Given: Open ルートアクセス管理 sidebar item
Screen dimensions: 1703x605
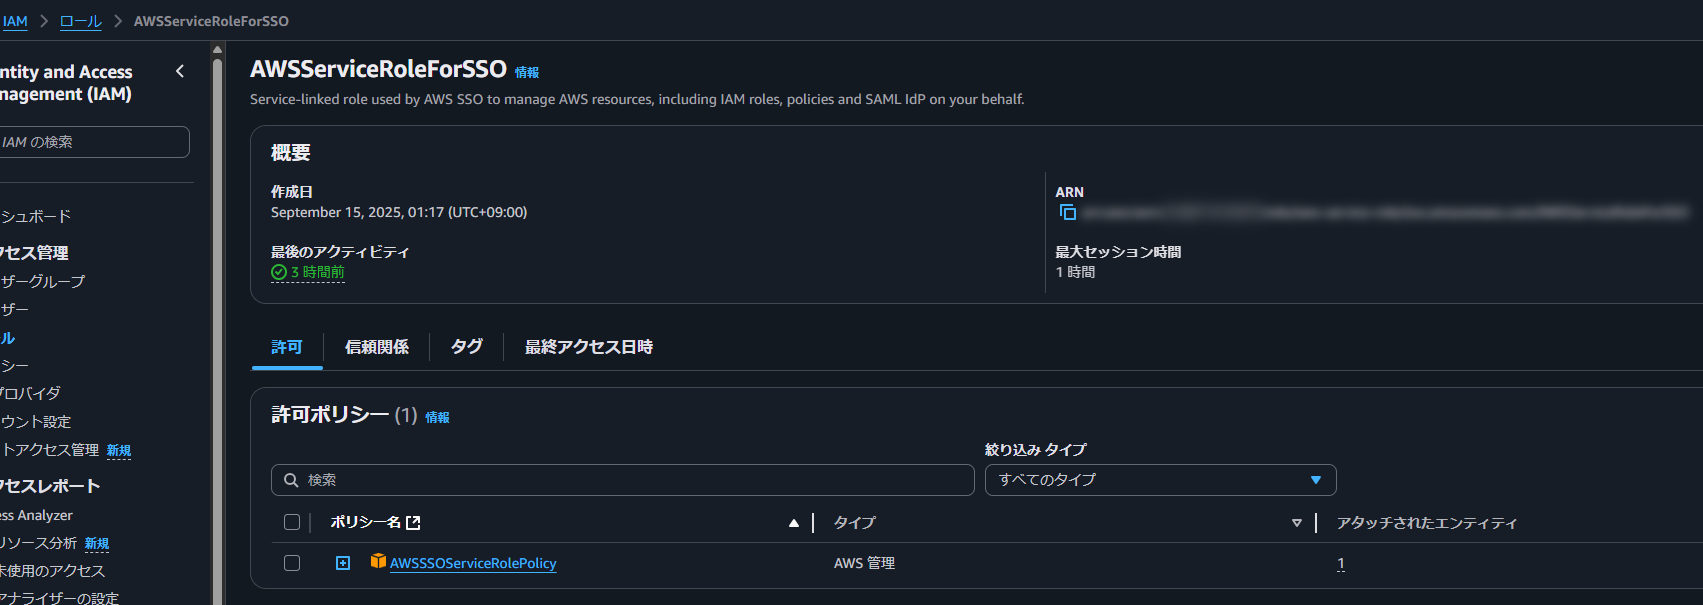Looking at the screenshot, I should pos(50,450).
